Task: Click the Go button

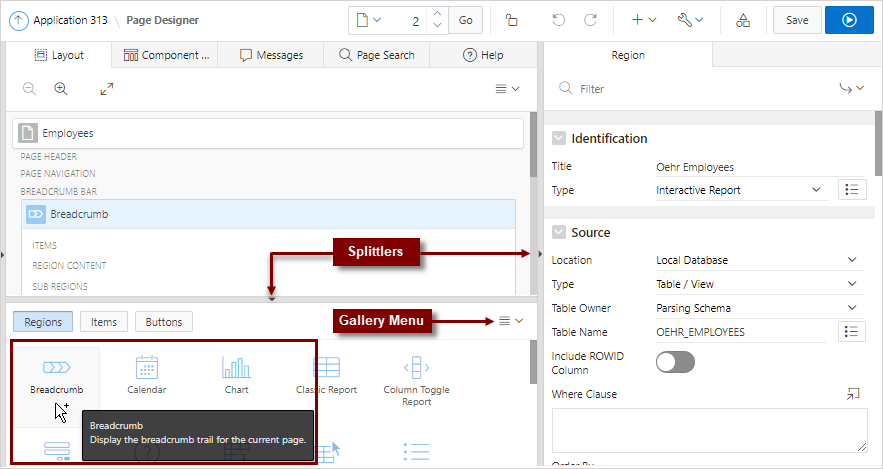Action: [x=465, y=20]
